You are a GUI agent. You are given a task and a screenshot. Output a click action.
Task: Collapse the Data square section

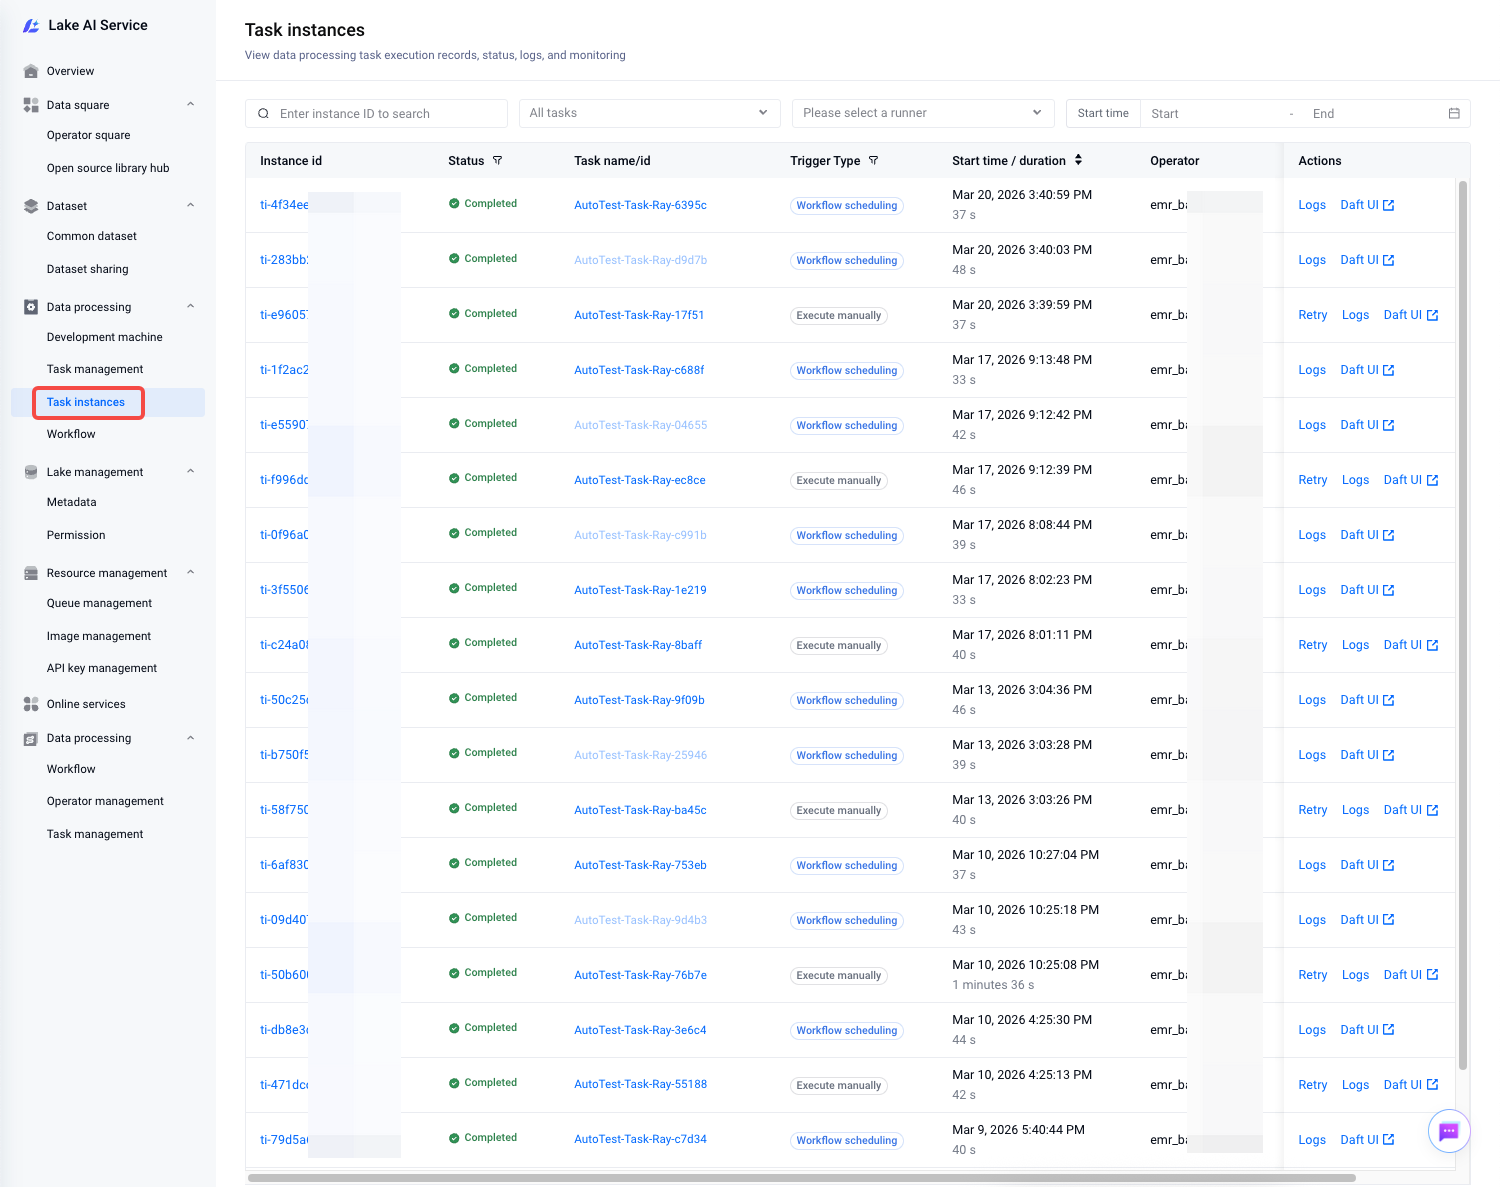190,105
